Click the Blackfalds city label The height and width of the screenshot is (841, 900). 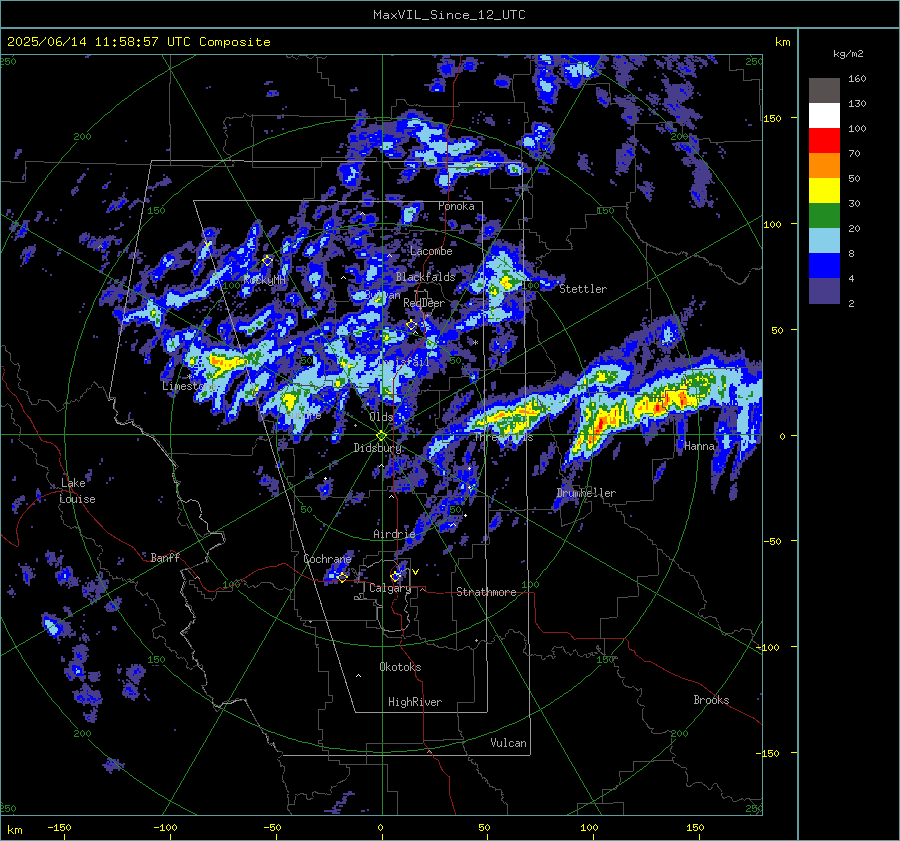coord(425,277)
